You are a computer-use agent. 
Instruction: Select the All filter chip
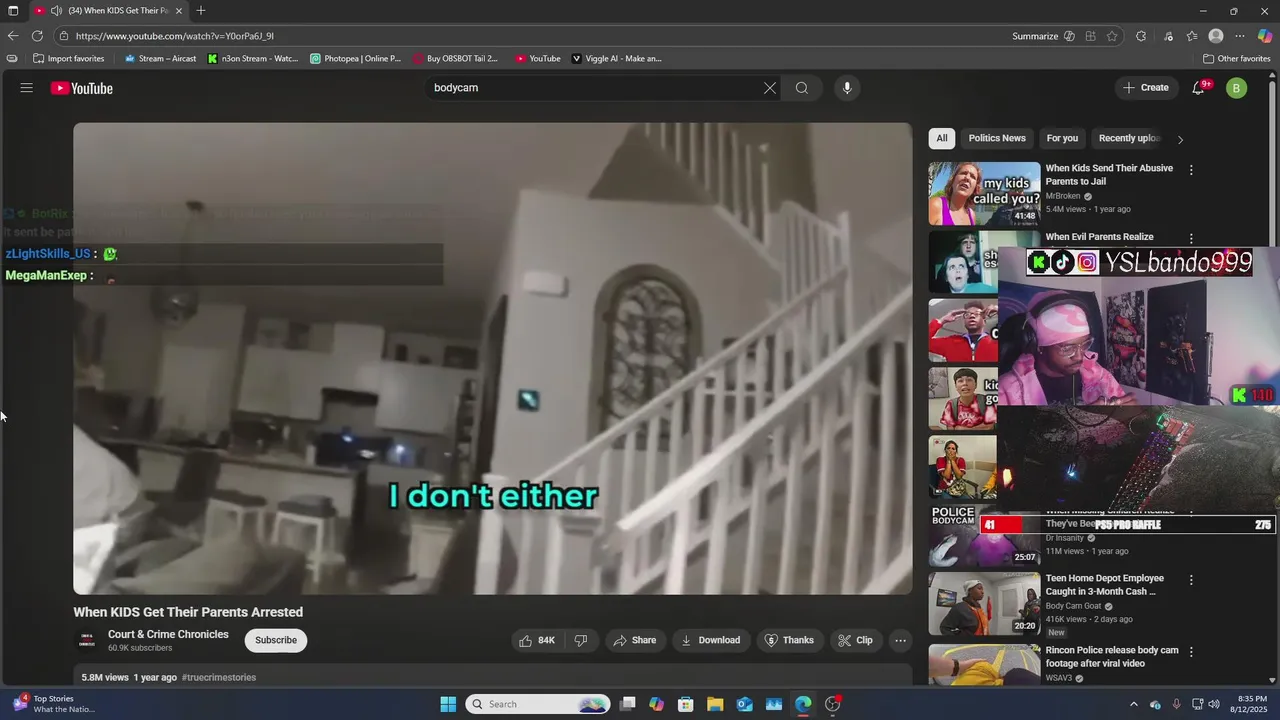942,138
